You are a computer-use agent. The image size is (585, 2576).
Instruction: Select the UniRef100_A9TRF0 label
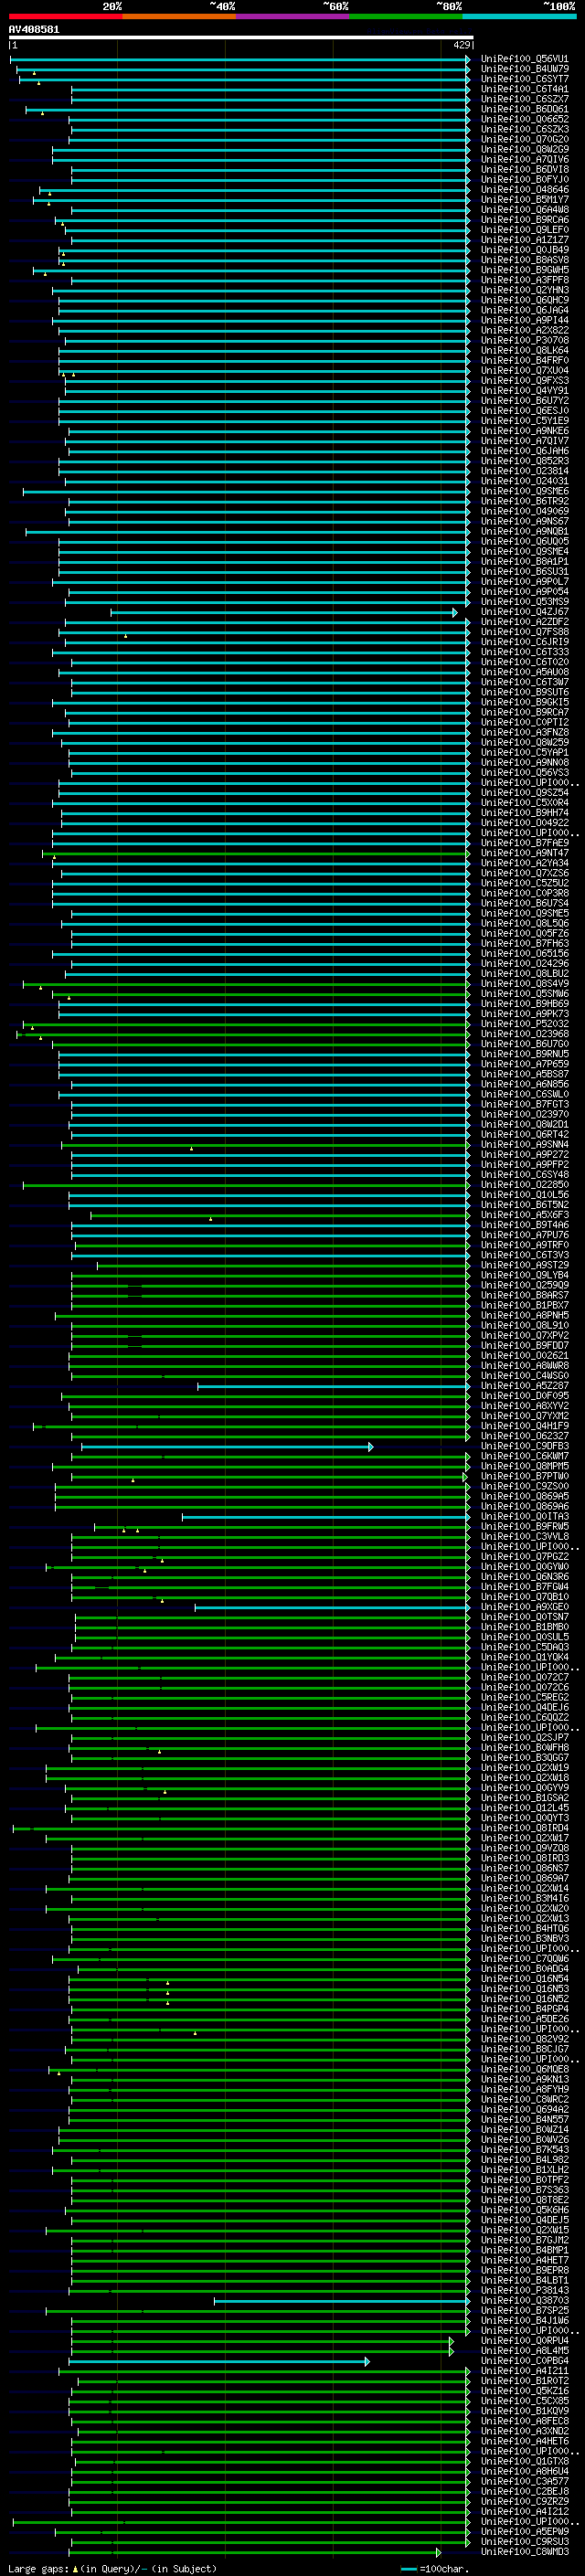(x=525, y=1245)
